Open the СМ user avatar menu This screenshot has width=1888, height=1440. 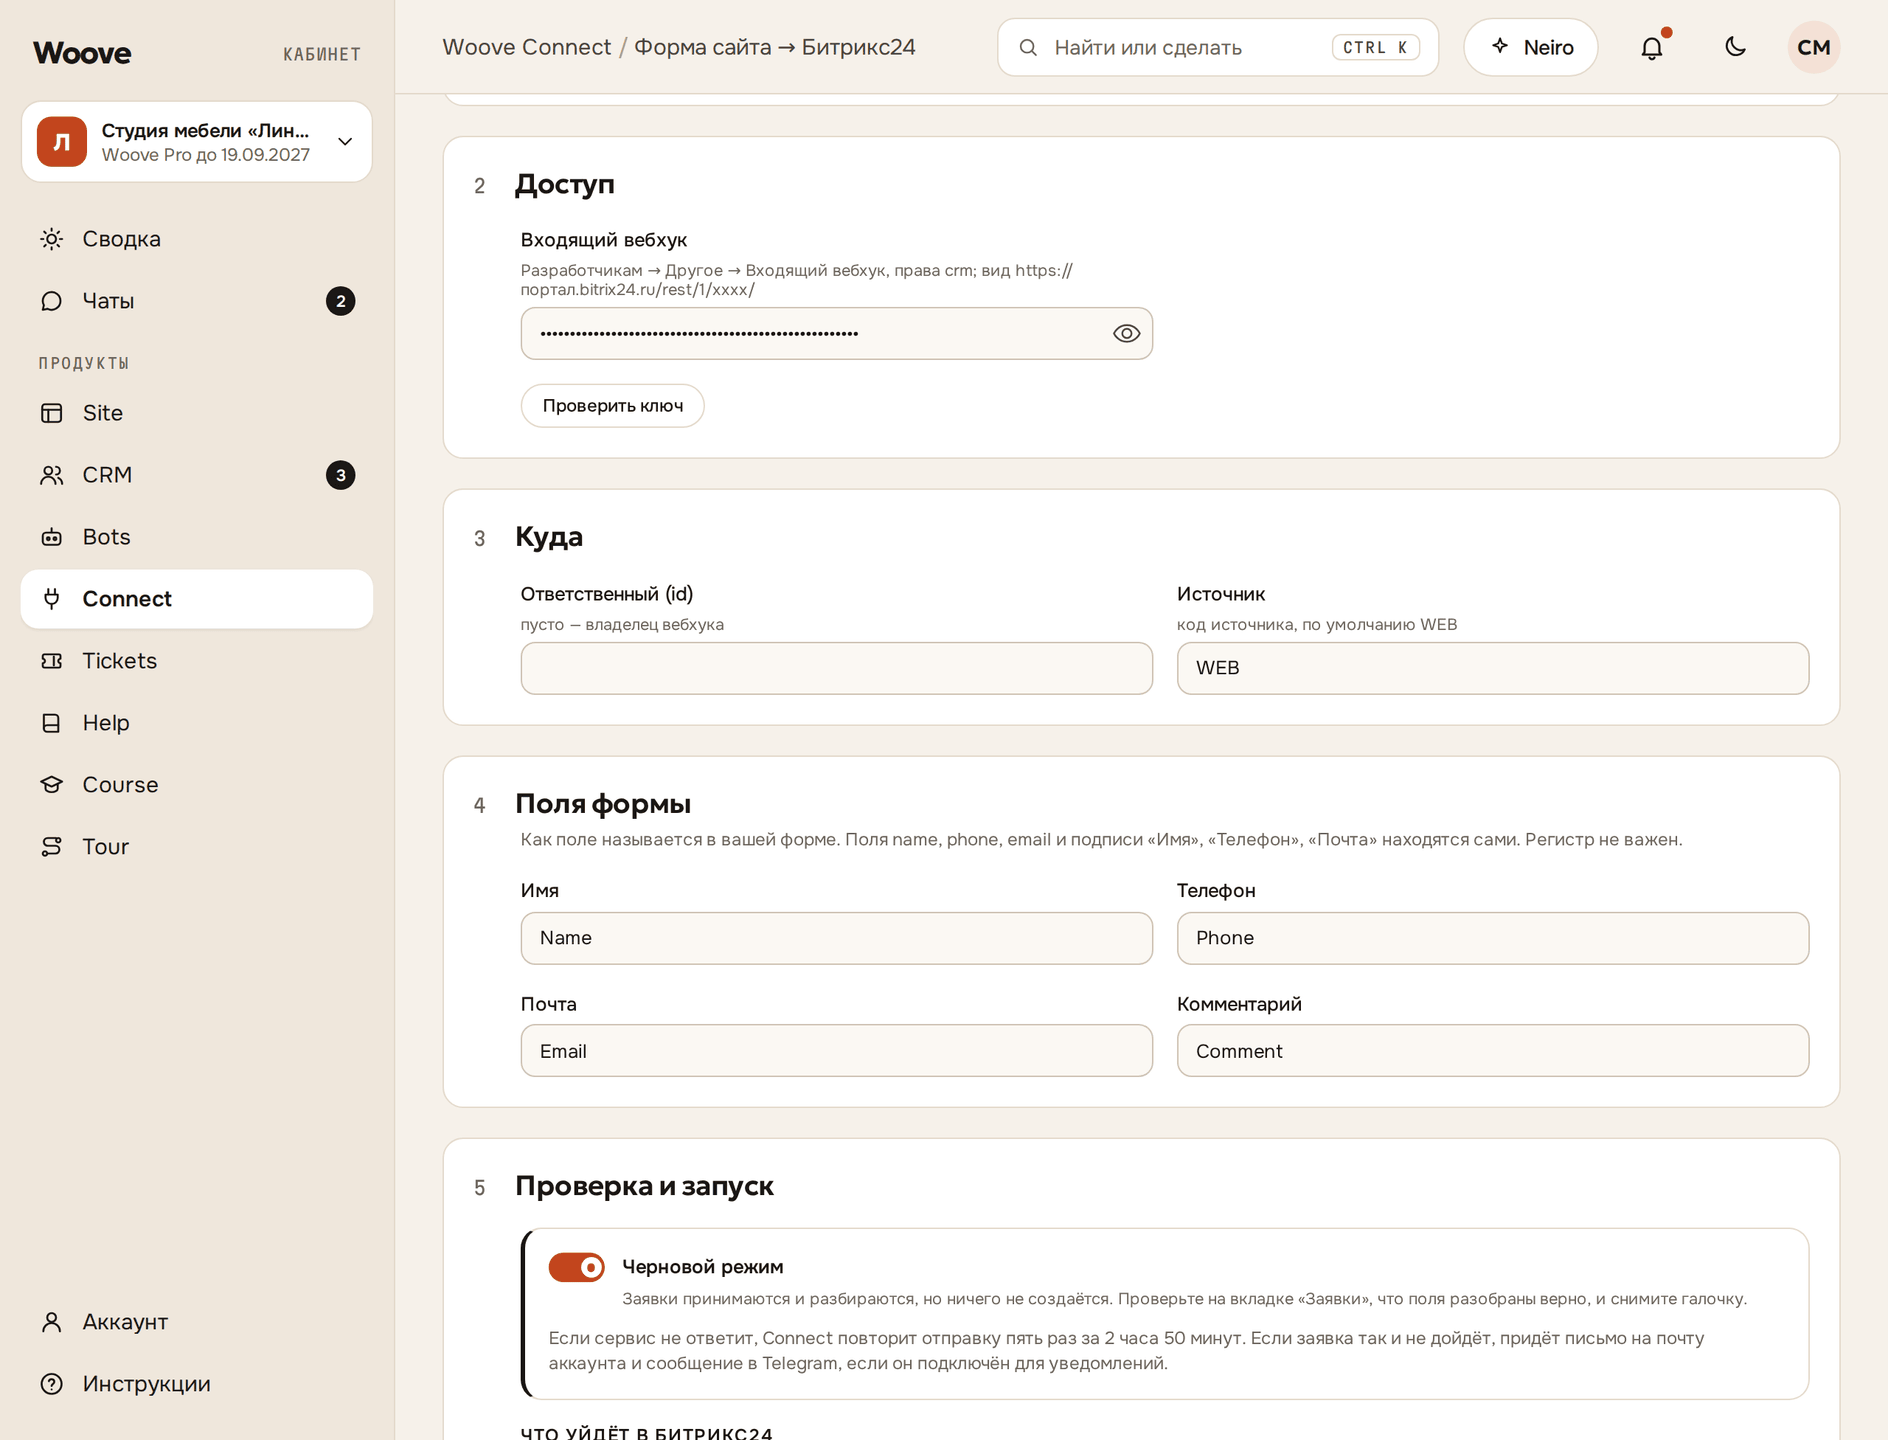(1814, 47)
